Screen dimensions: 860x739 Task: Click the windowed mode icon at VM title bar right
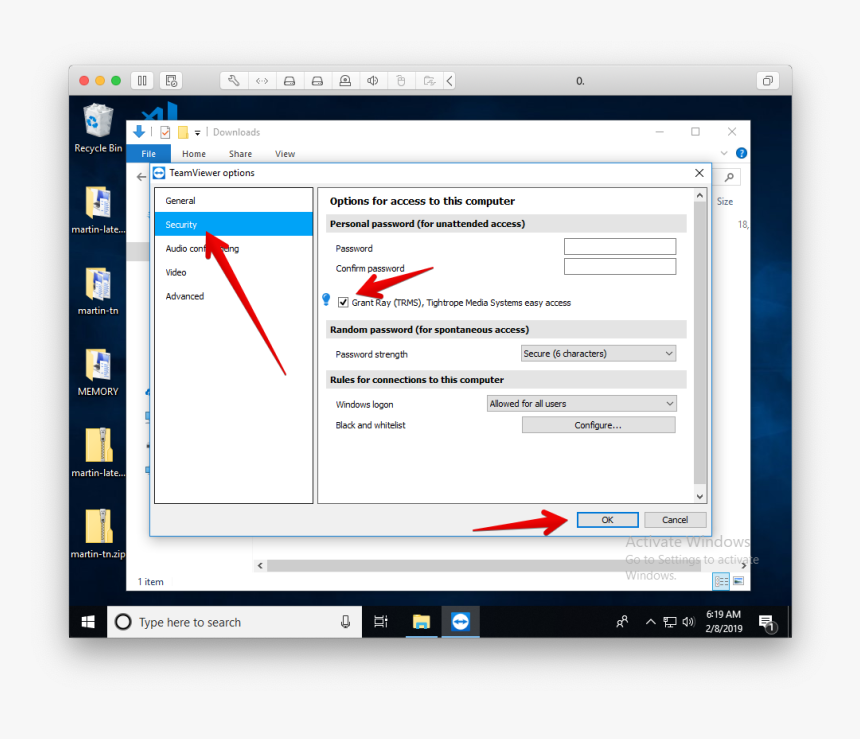tap(767, 81)
